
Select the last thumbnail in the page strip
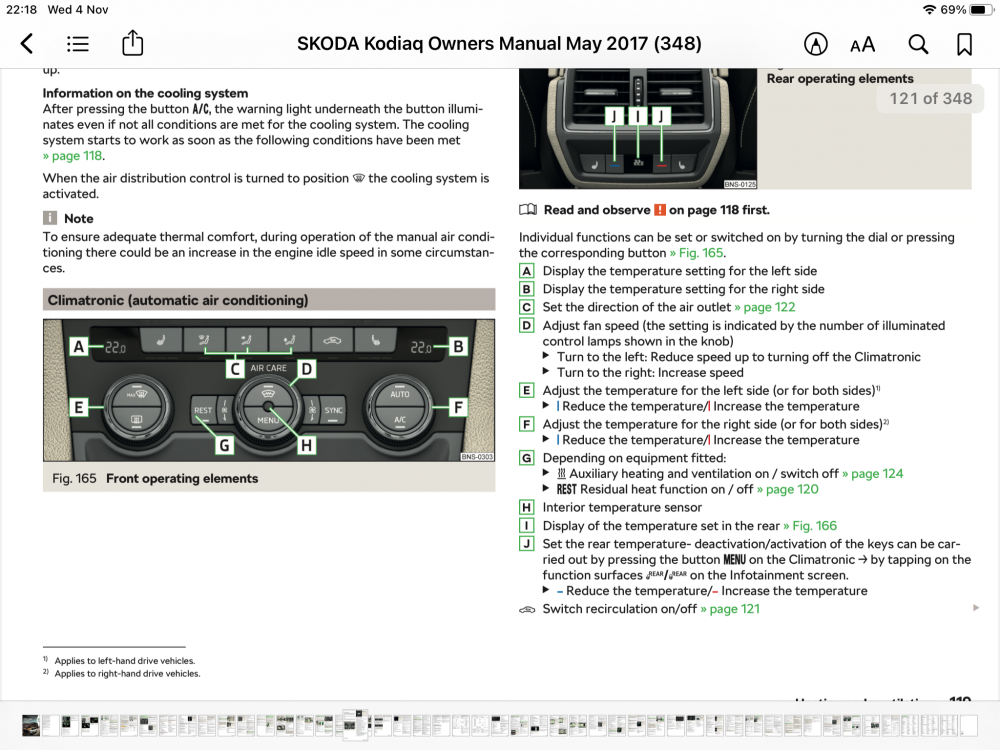tap(969, 726)
